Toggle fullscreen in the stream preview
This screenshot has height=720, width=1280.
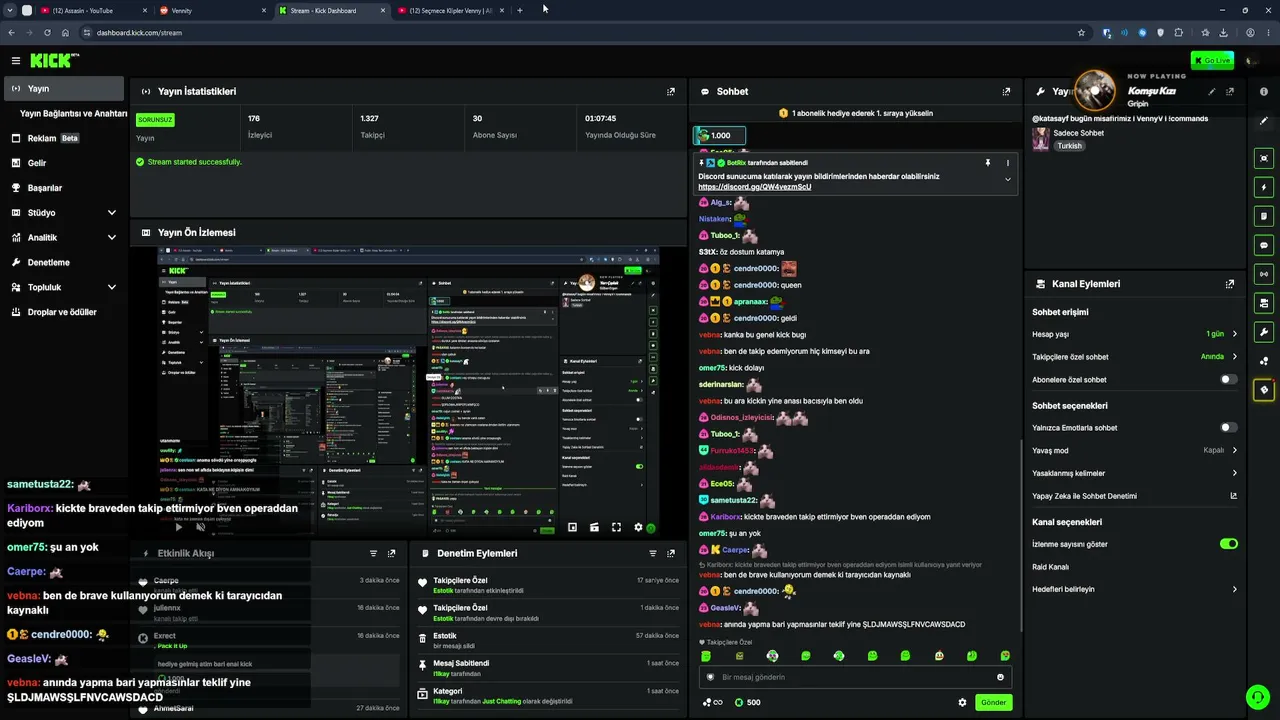tap(616, 527)
